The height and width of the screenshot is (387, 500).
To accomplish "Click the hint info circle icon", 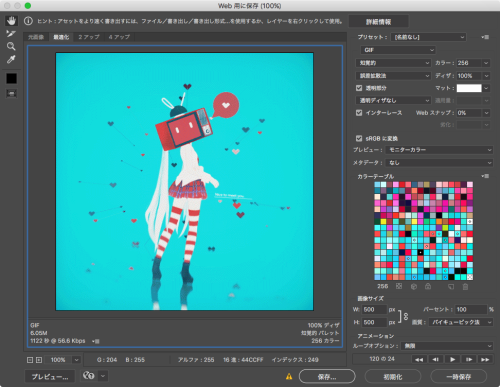I will (28, 21).
